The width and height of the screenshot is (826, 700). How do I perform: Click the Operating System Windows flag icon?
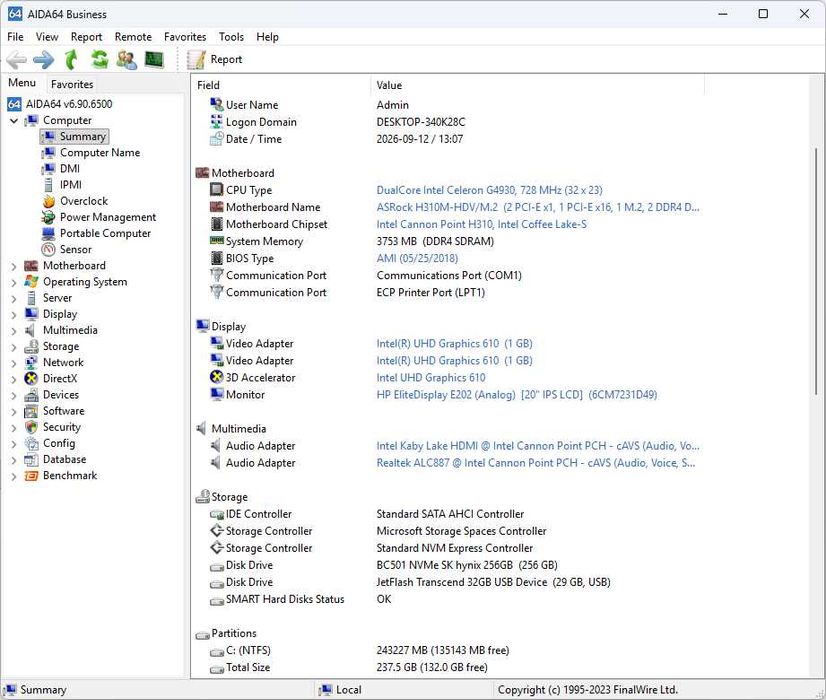32,282
